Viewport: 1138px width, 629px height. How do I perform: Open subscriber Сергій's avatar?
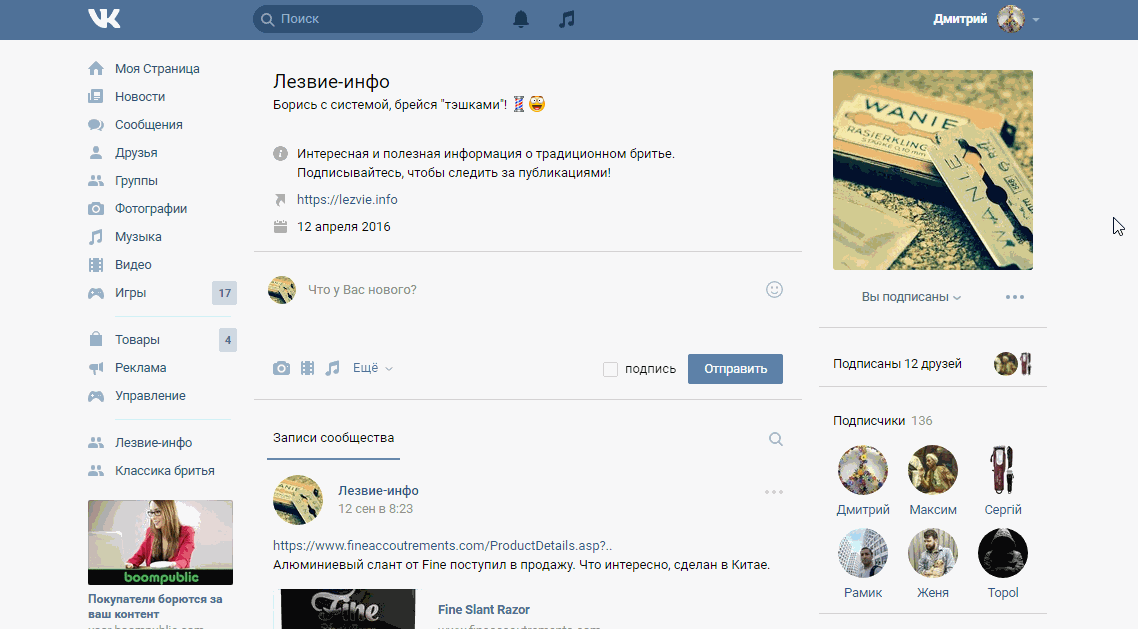[1003, 470]
